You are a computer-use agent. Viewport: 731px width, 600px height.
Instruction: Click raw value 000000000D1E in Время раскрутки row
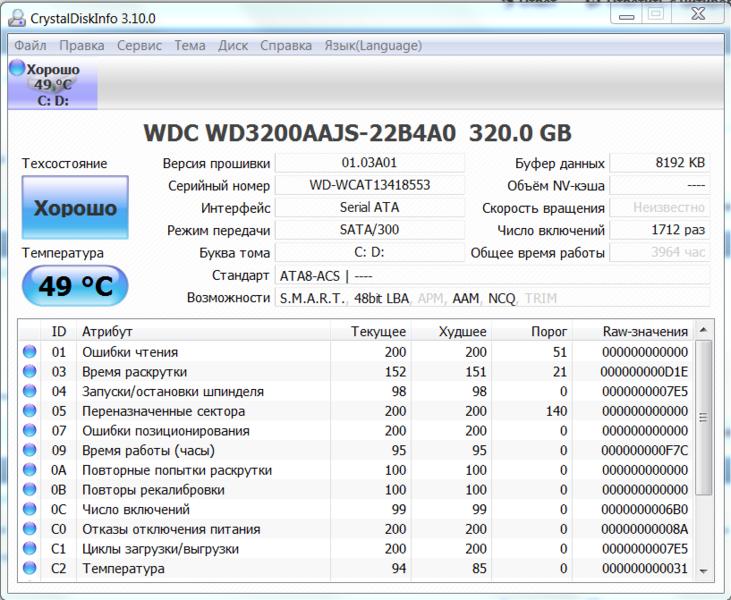(x=644, y=372)
